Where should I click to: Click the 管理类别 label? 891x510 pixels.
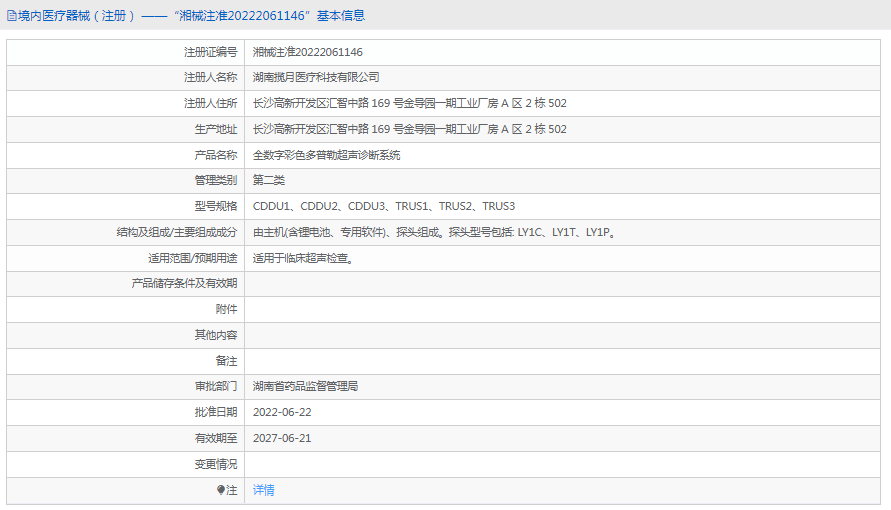[x=216, y=181]
